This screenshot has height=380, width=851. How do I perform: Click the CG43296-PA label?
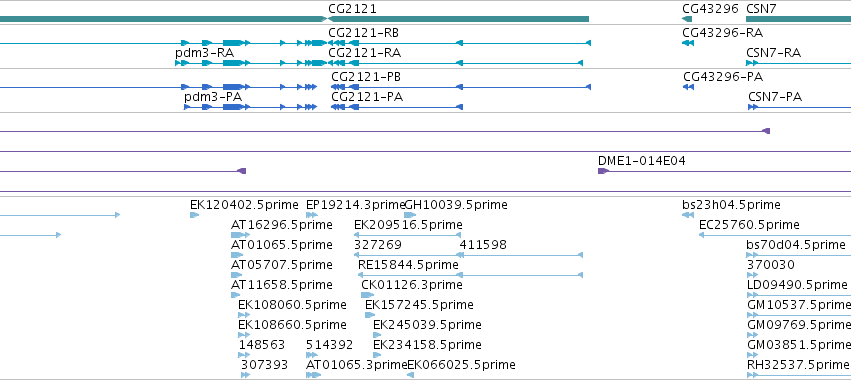[x=723, y=77]
